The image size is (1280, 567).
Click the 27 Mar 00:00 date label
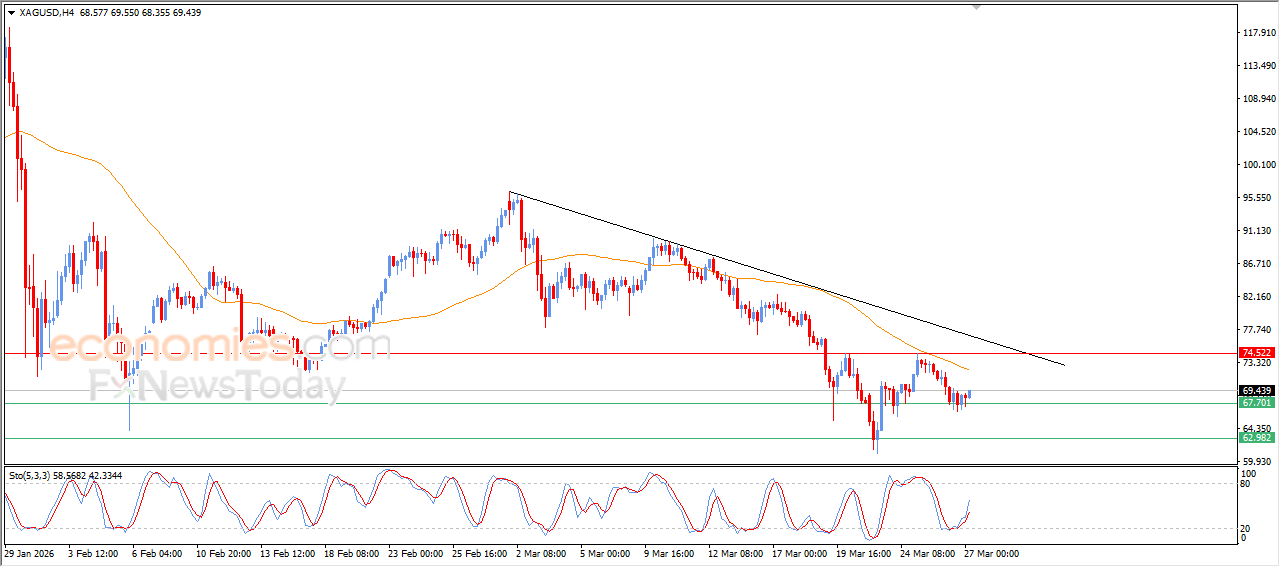tap(991, 553)
